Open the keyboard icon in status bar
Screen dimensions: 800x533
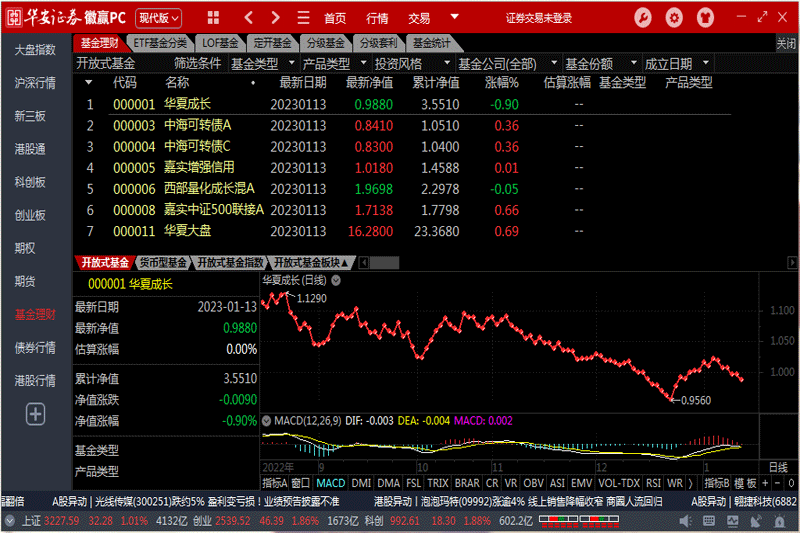coord(709,521)
